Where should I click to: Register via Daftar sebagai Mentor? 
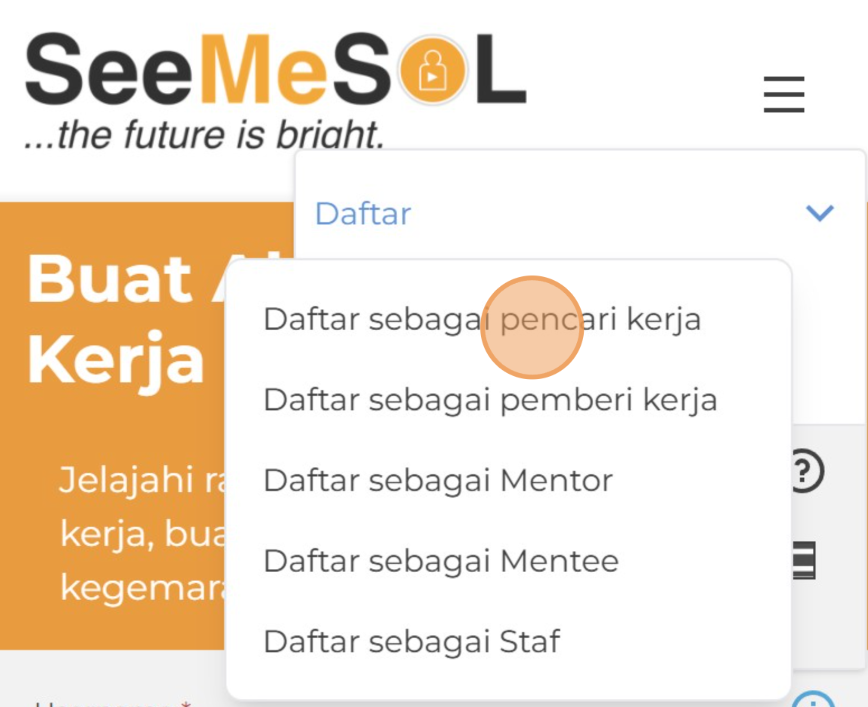pos(438,480)
